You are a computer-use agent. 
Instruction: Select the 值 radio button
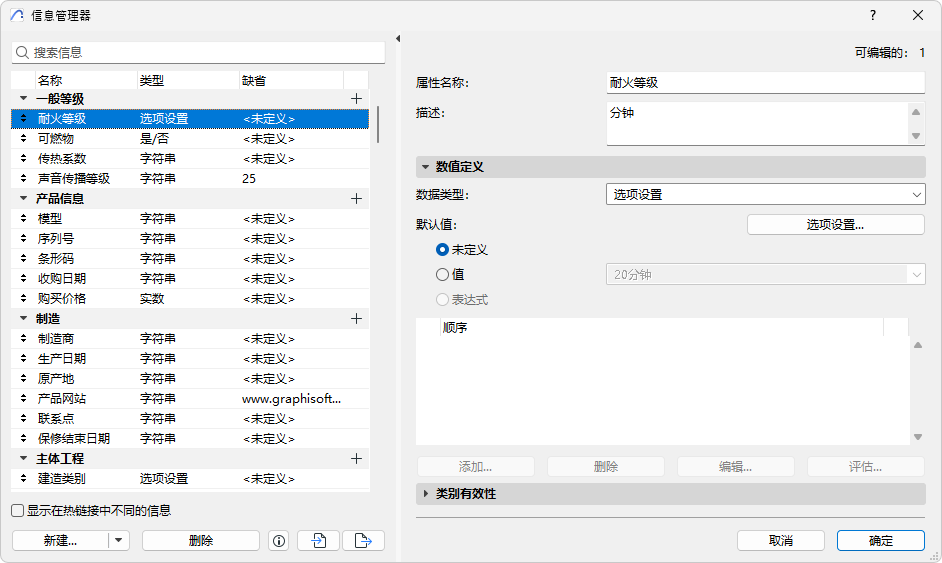click(442, 275)
